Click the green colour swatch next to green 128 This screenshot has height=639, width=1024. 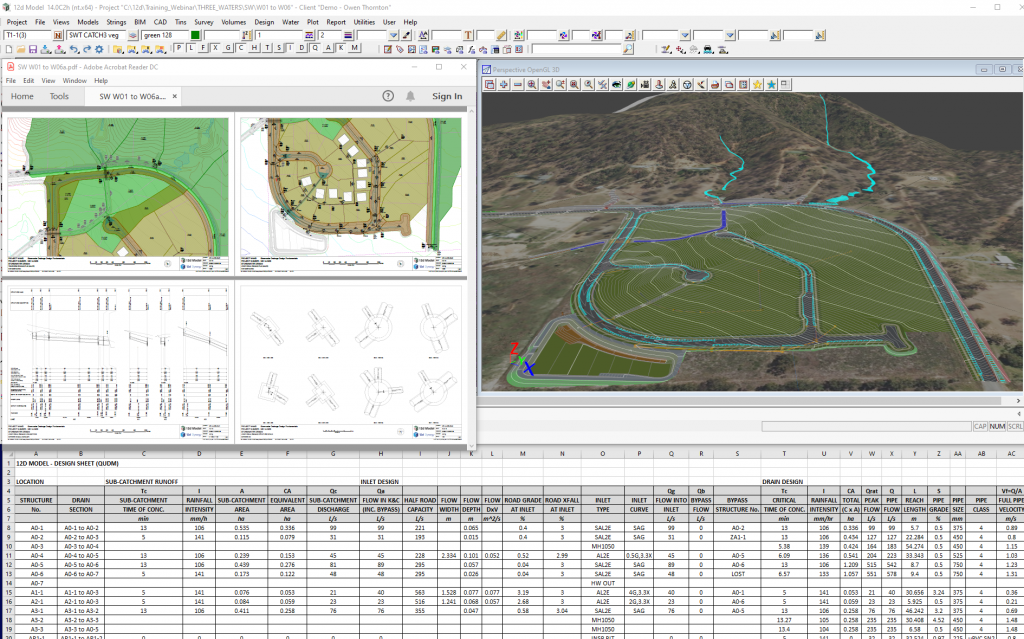[x=194, y=33]
